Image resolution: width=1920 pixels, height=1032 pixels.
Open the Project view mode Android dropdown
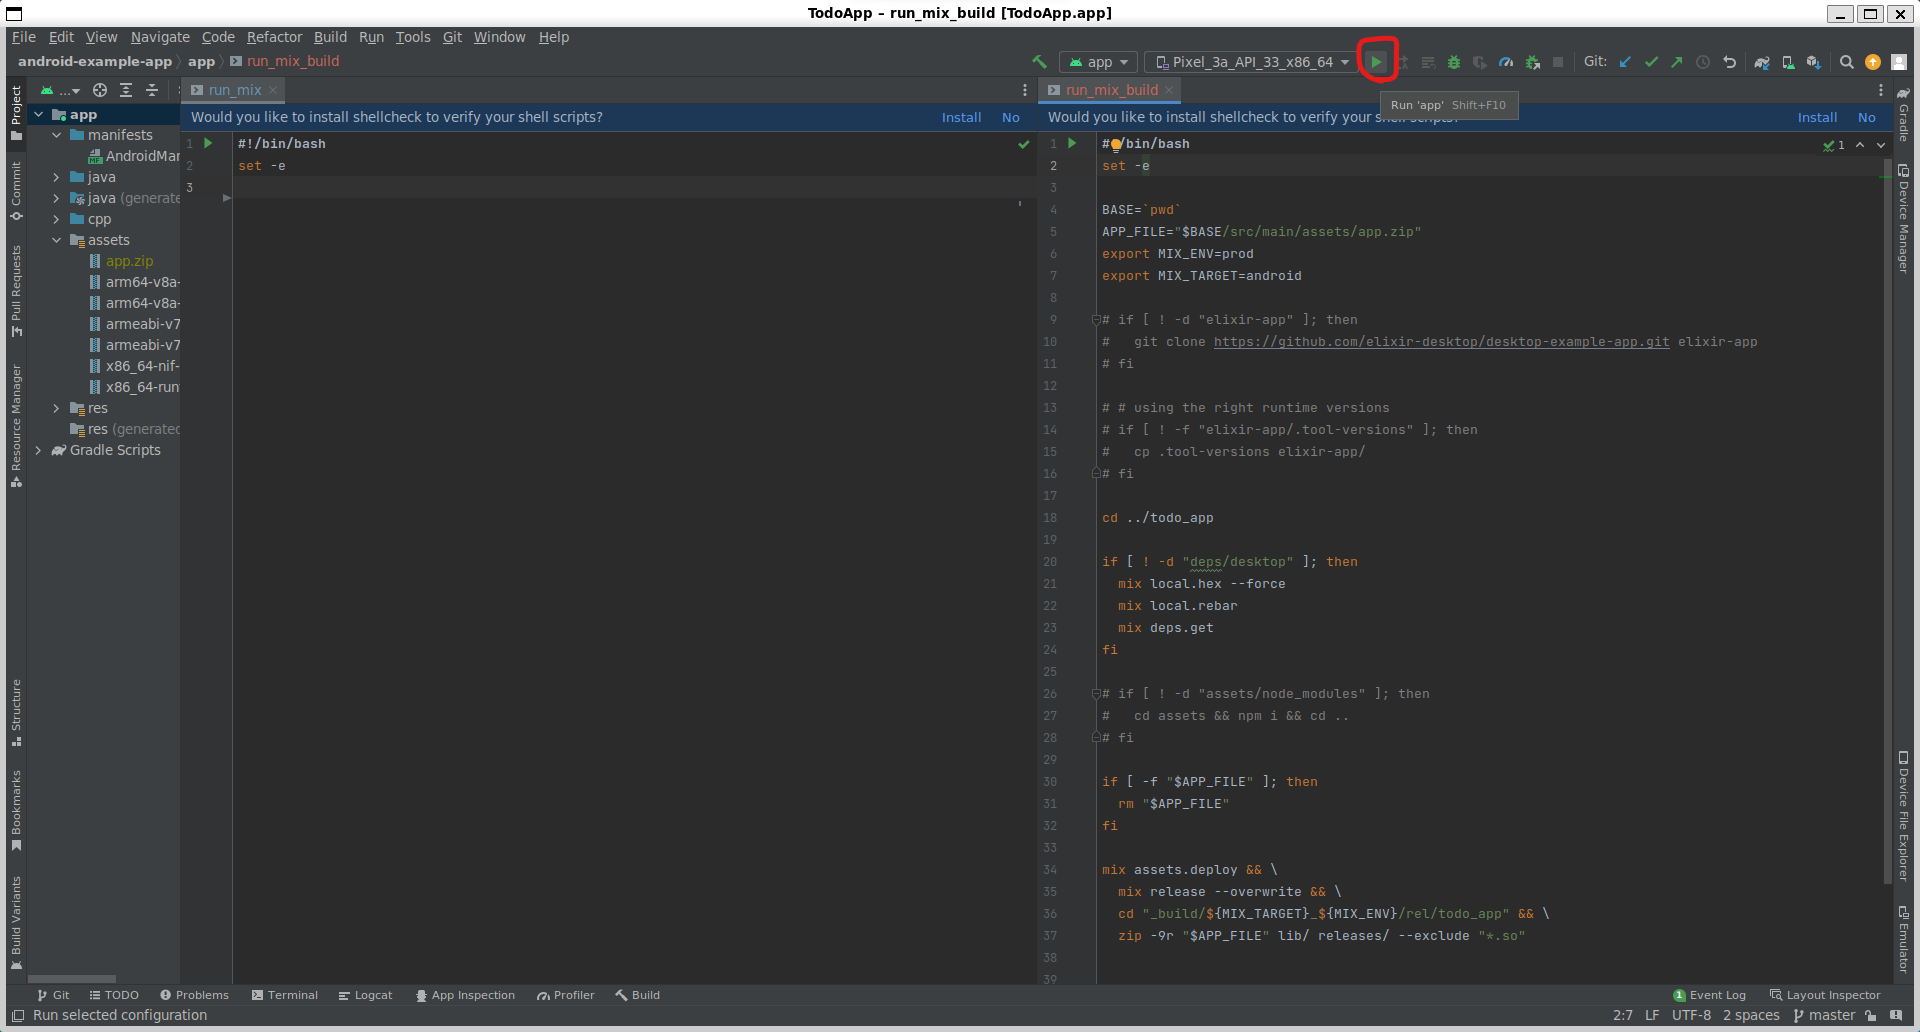60,90
